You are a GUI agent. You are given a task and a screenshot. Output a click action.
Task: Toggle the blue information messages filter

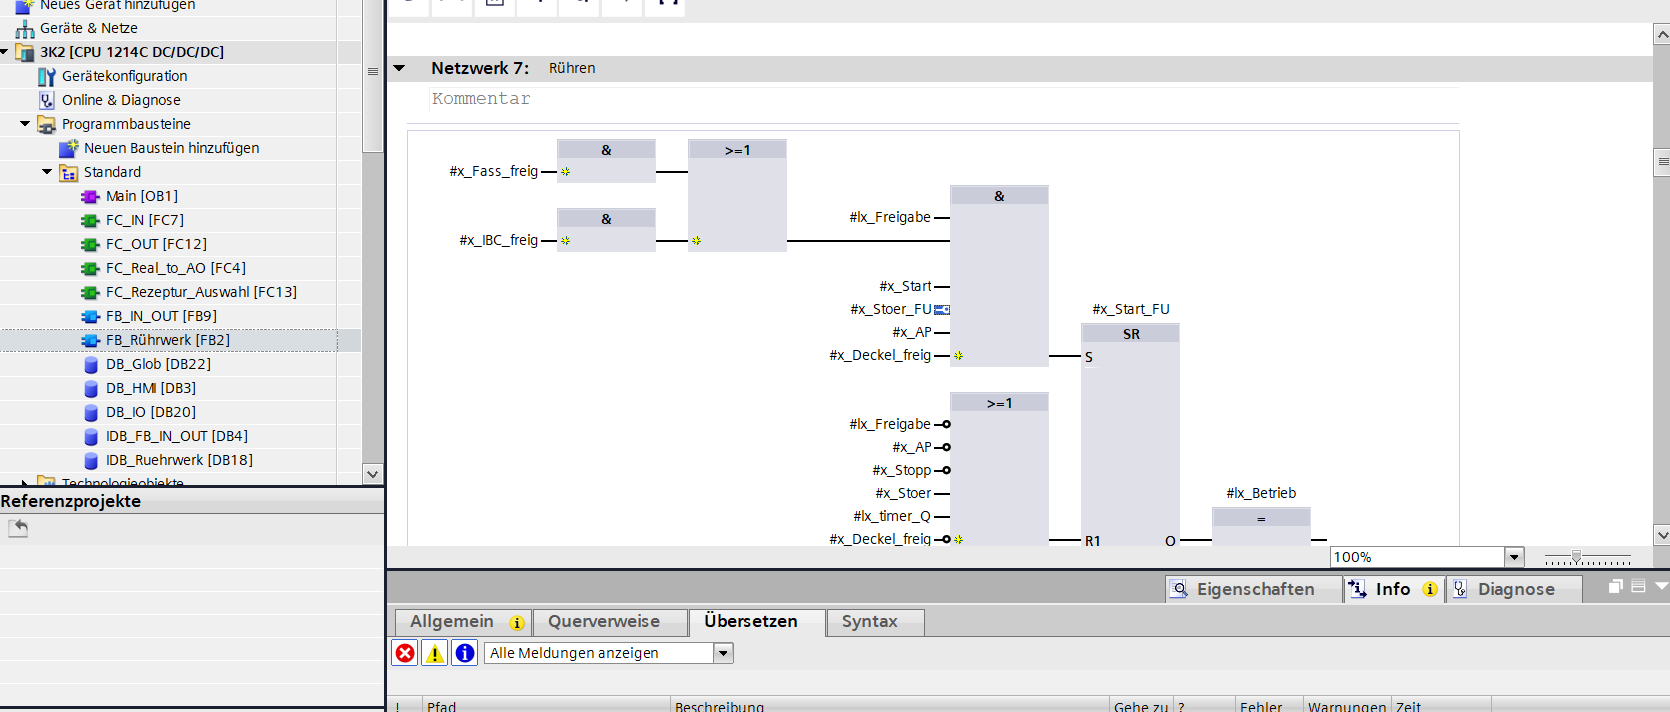(x=465, y=653)
